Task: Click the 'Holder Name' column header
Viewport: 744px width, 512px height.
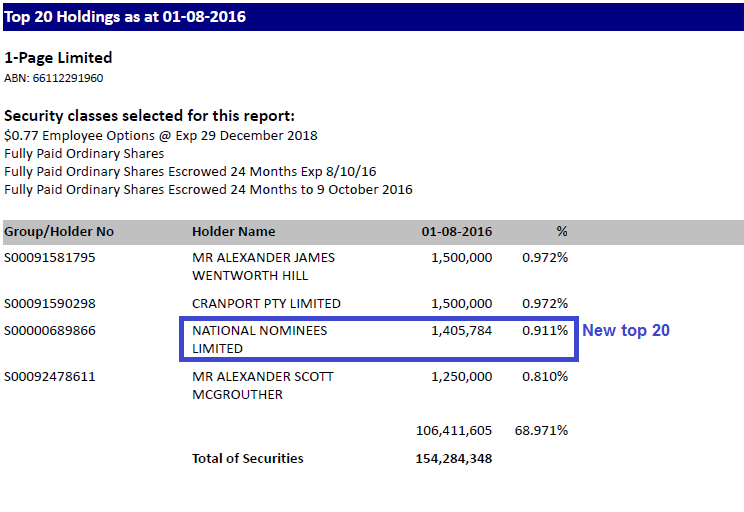Action: (x=233, y=232)
